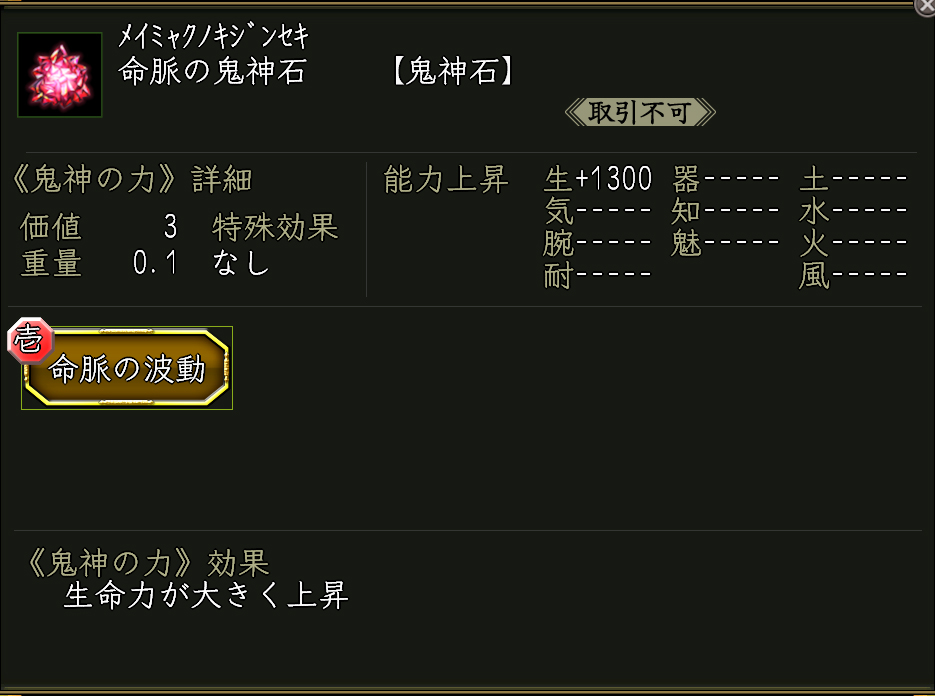Click the 【鬼神石】 item category label

454,73
